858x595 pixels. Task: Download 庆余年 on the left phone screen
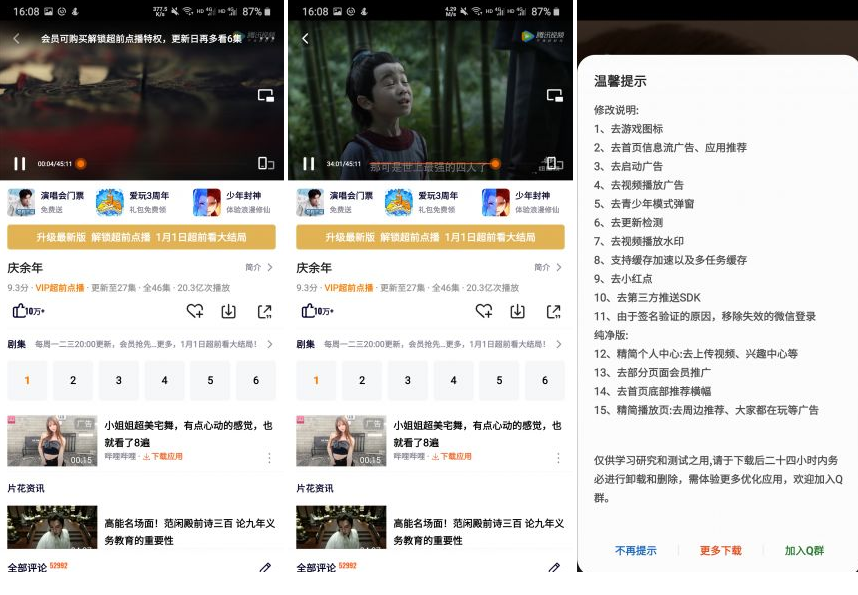[x=229, y=311]
